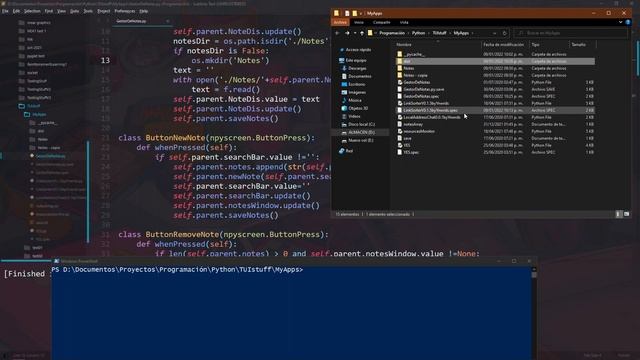Go up one folder level in Explorer
The width and height of the screenshot is (640, 360).
point(362,33)
